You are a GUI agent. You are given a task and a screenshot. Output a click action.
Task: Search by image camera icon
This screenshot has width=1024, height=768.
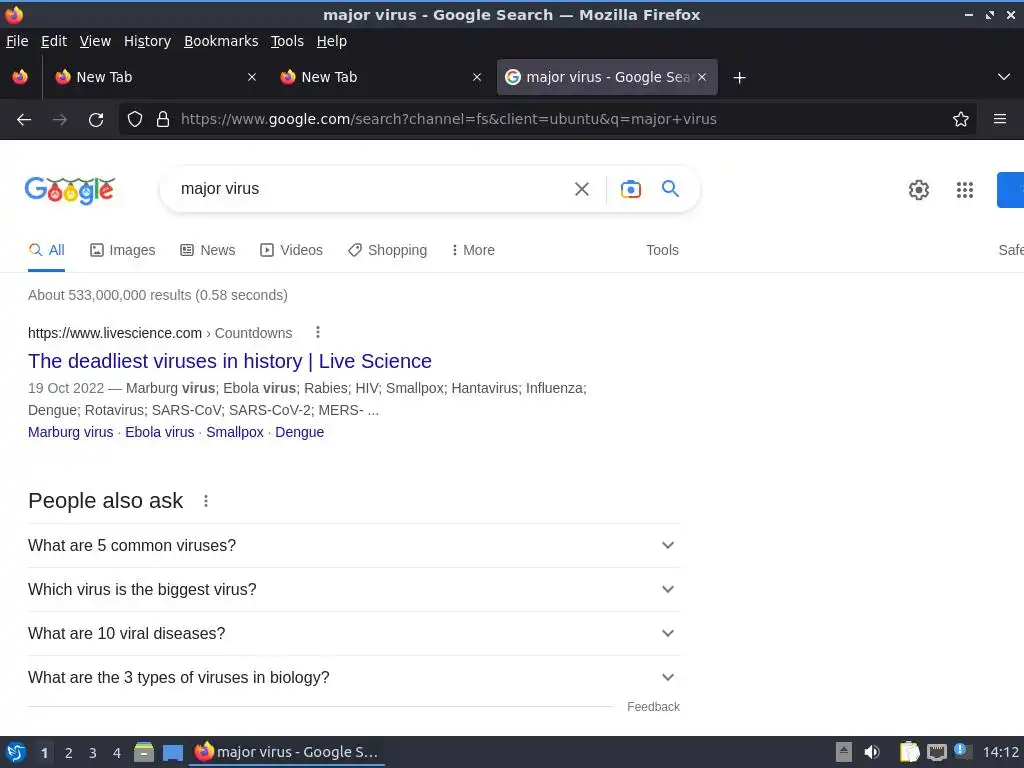(630, 189)
